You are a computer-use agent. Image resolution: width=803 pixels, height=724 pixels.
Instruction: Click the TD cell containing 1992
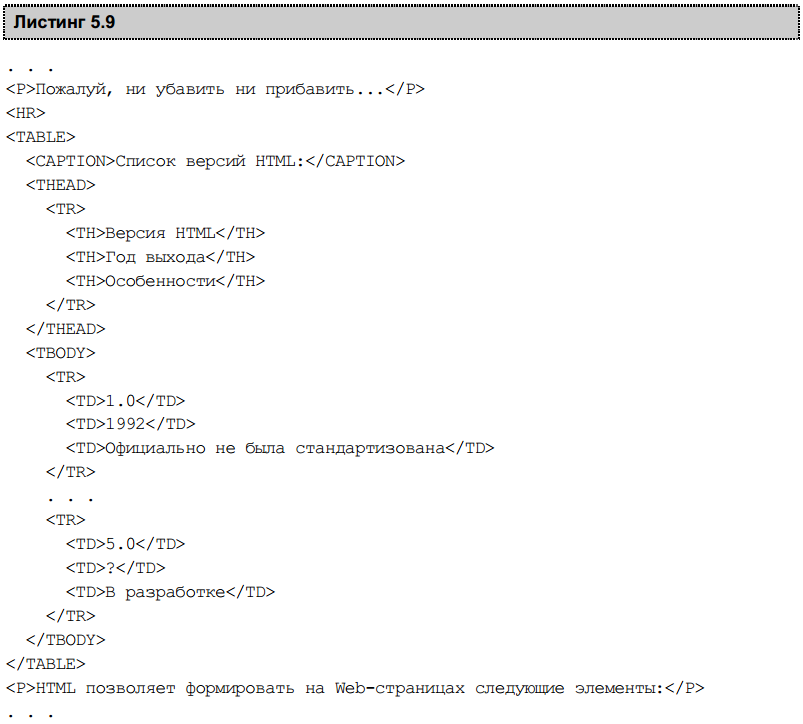(131, 424)
